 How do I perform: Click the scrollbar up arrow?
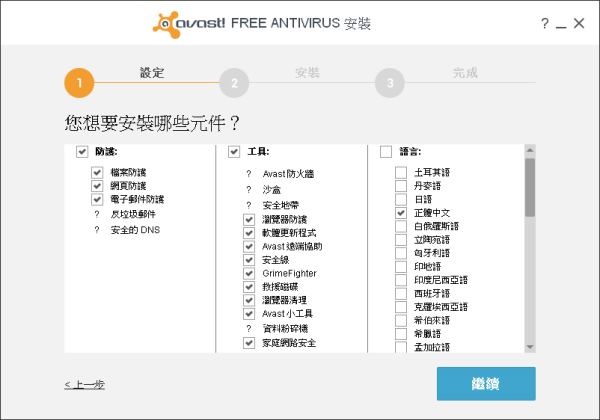click(530, 150)
